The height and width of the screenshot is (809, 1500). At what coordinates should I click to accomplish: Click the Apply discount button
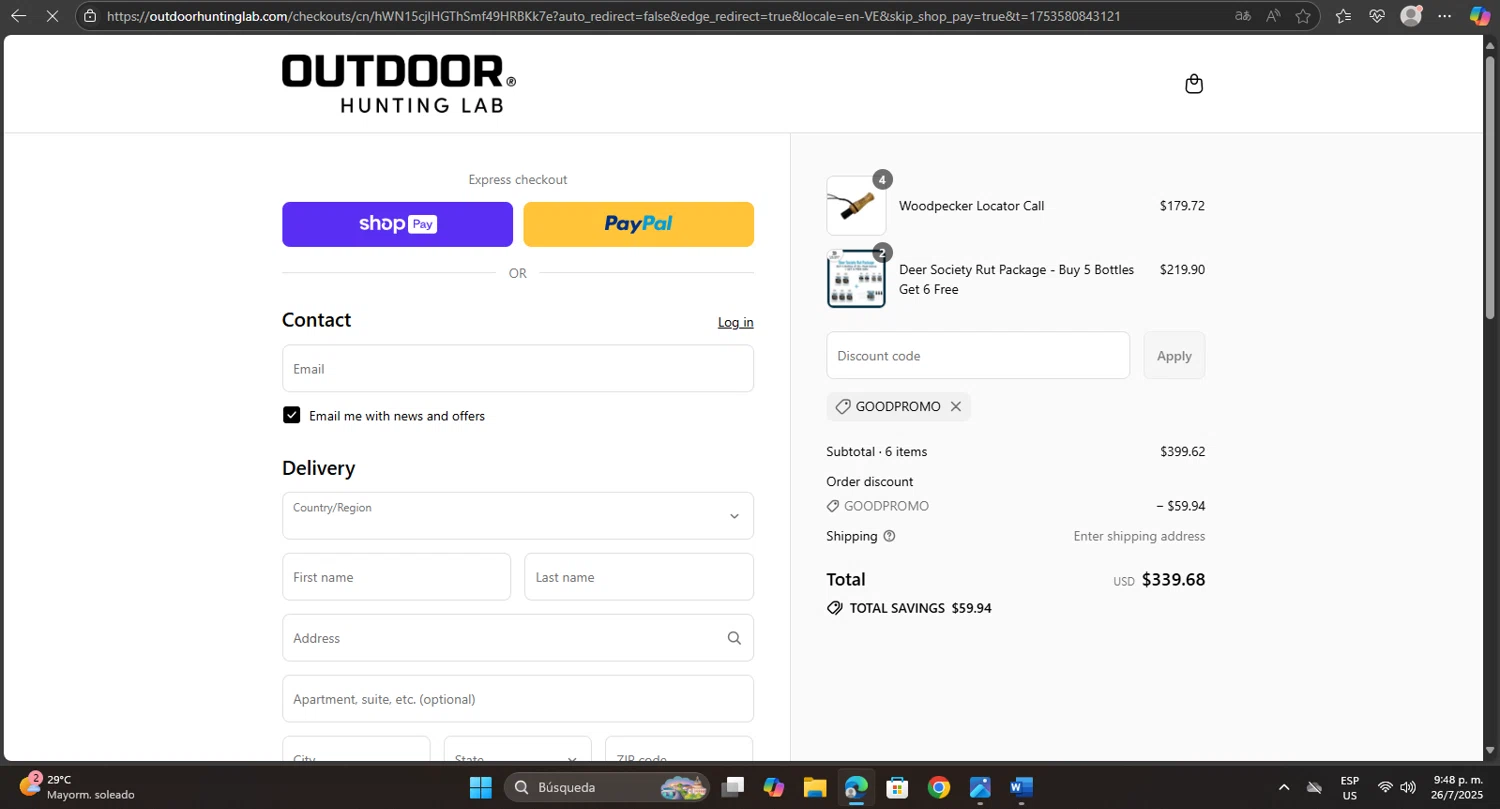click(1174, 355)
